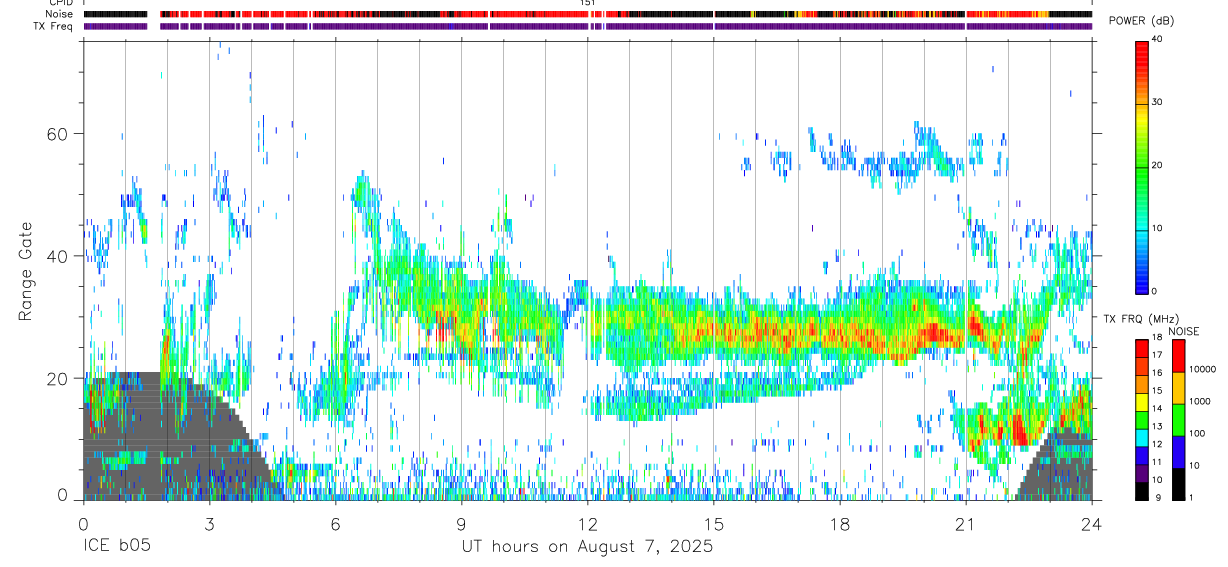Click the POWER (dB) legend title
Viewport: 1228px width, 567px height.
tap(1142, 21)
